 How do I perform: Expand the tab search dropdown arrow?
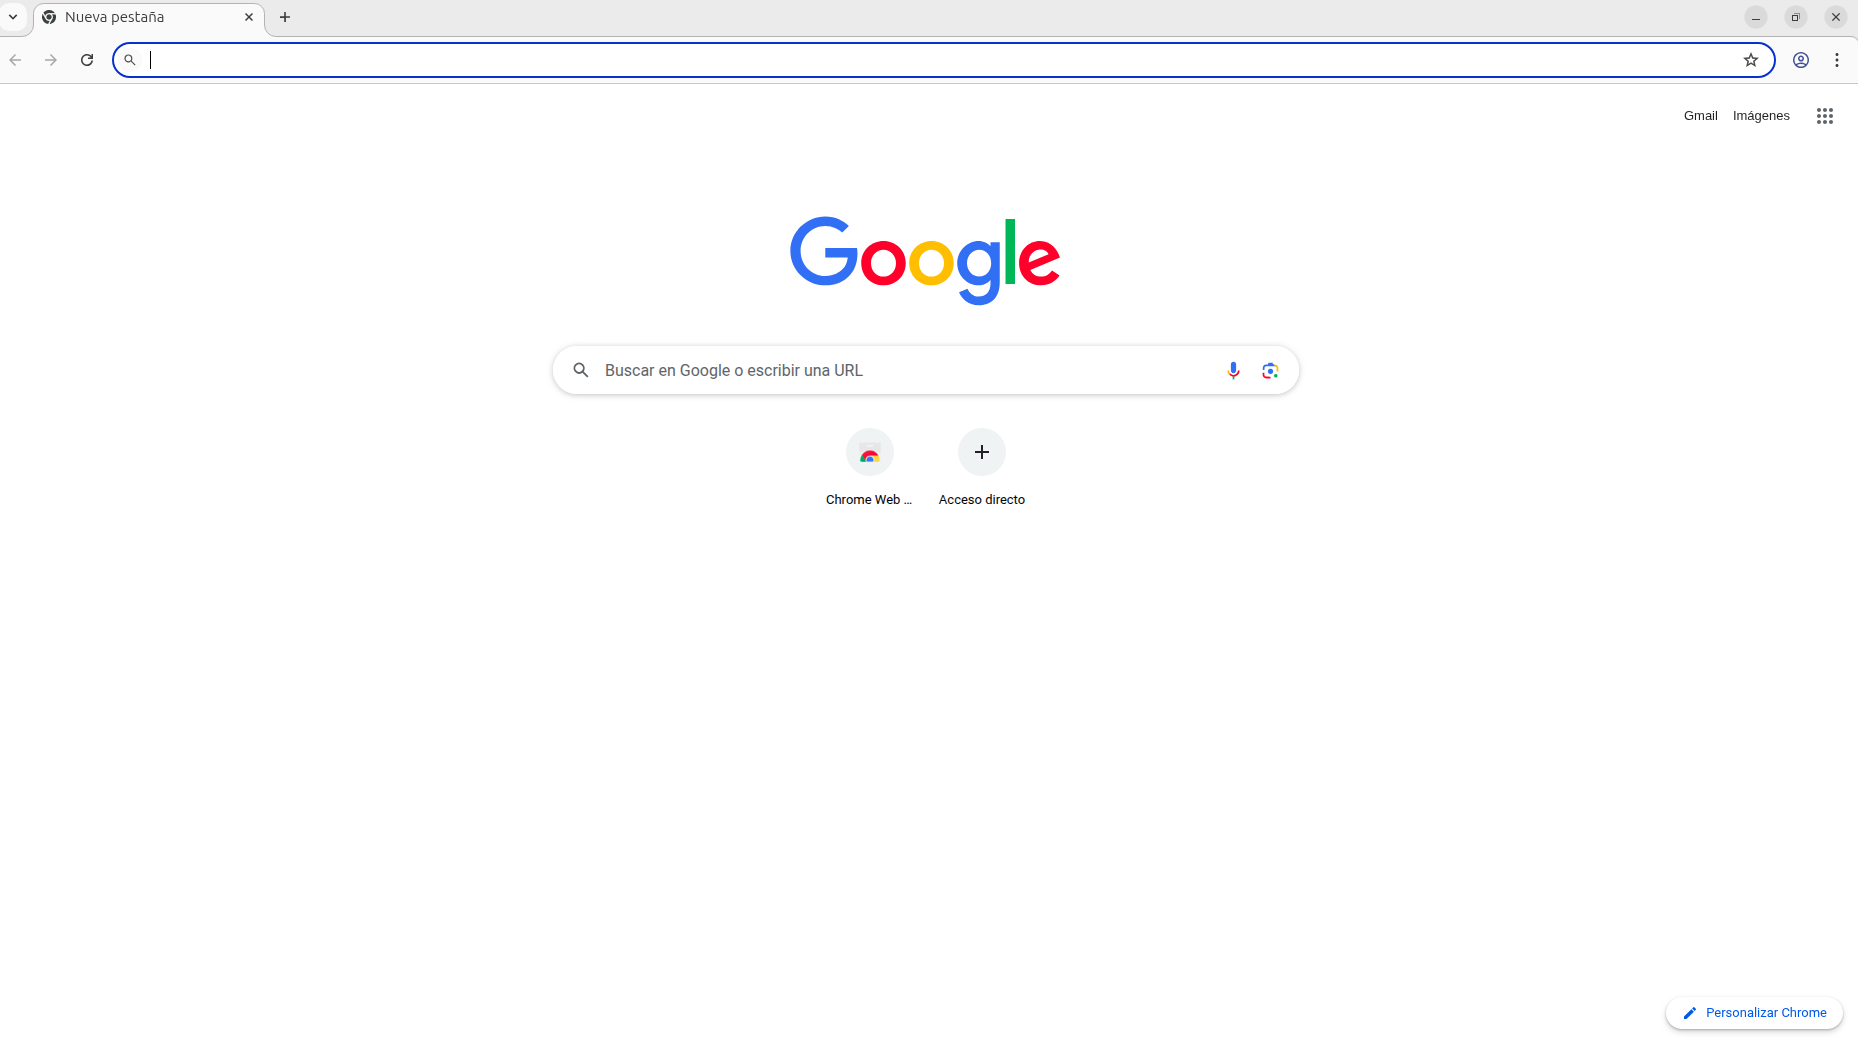13,17
